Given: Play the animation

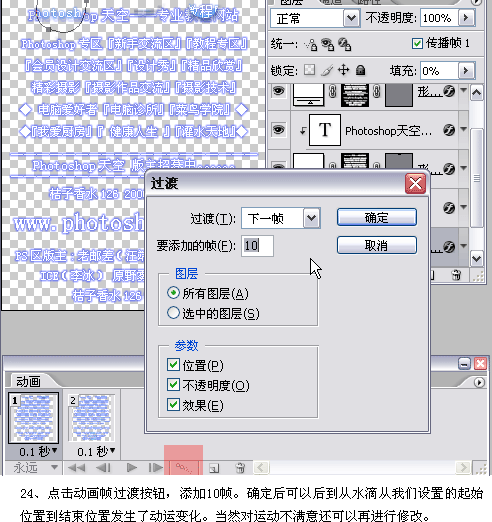Looking at the screenshot, I should pos(132,468).
